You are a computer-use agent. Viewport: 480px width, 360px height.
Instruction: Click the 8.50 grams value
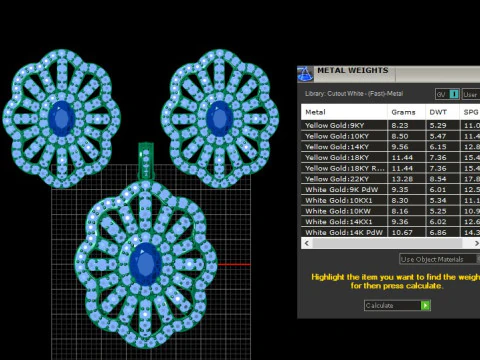pyautogui.click(x=400, y=136)
